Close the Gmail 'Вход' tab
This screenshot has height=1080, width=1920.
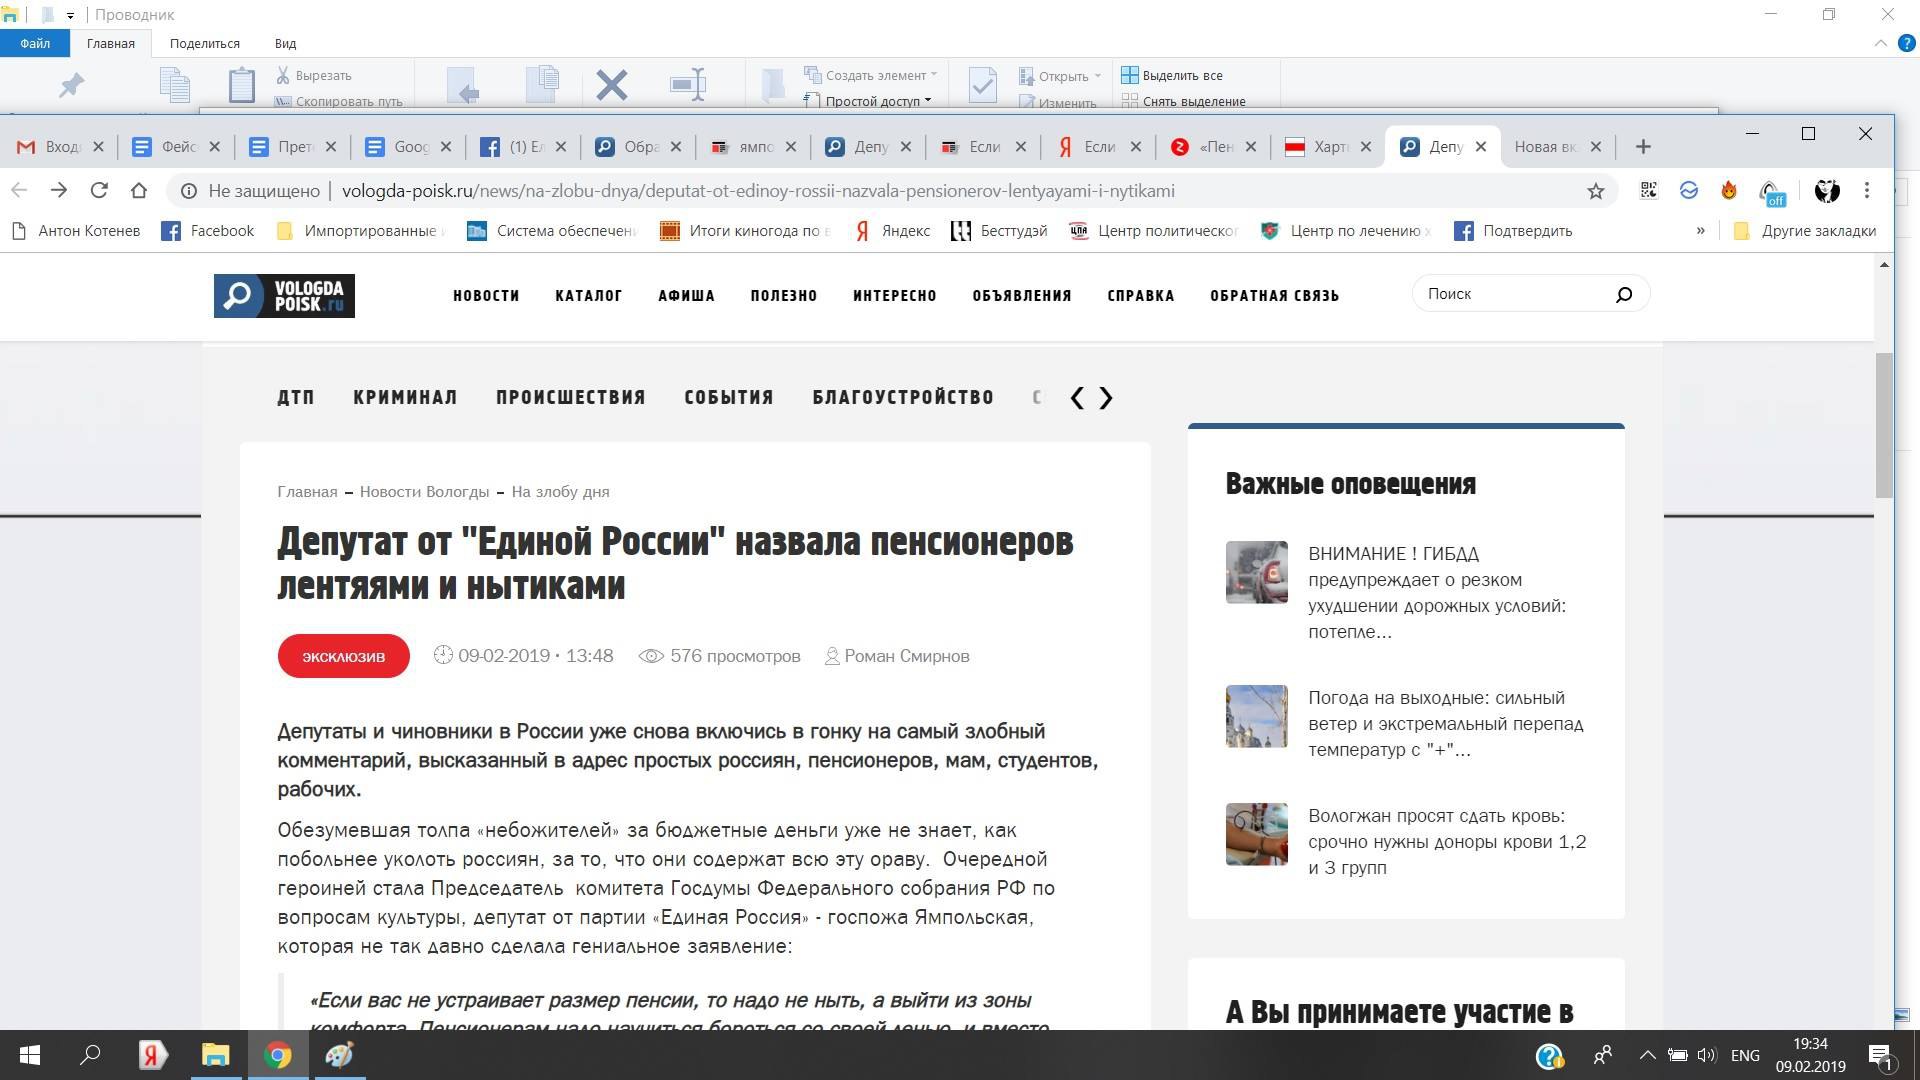click(x=98, y=147)
